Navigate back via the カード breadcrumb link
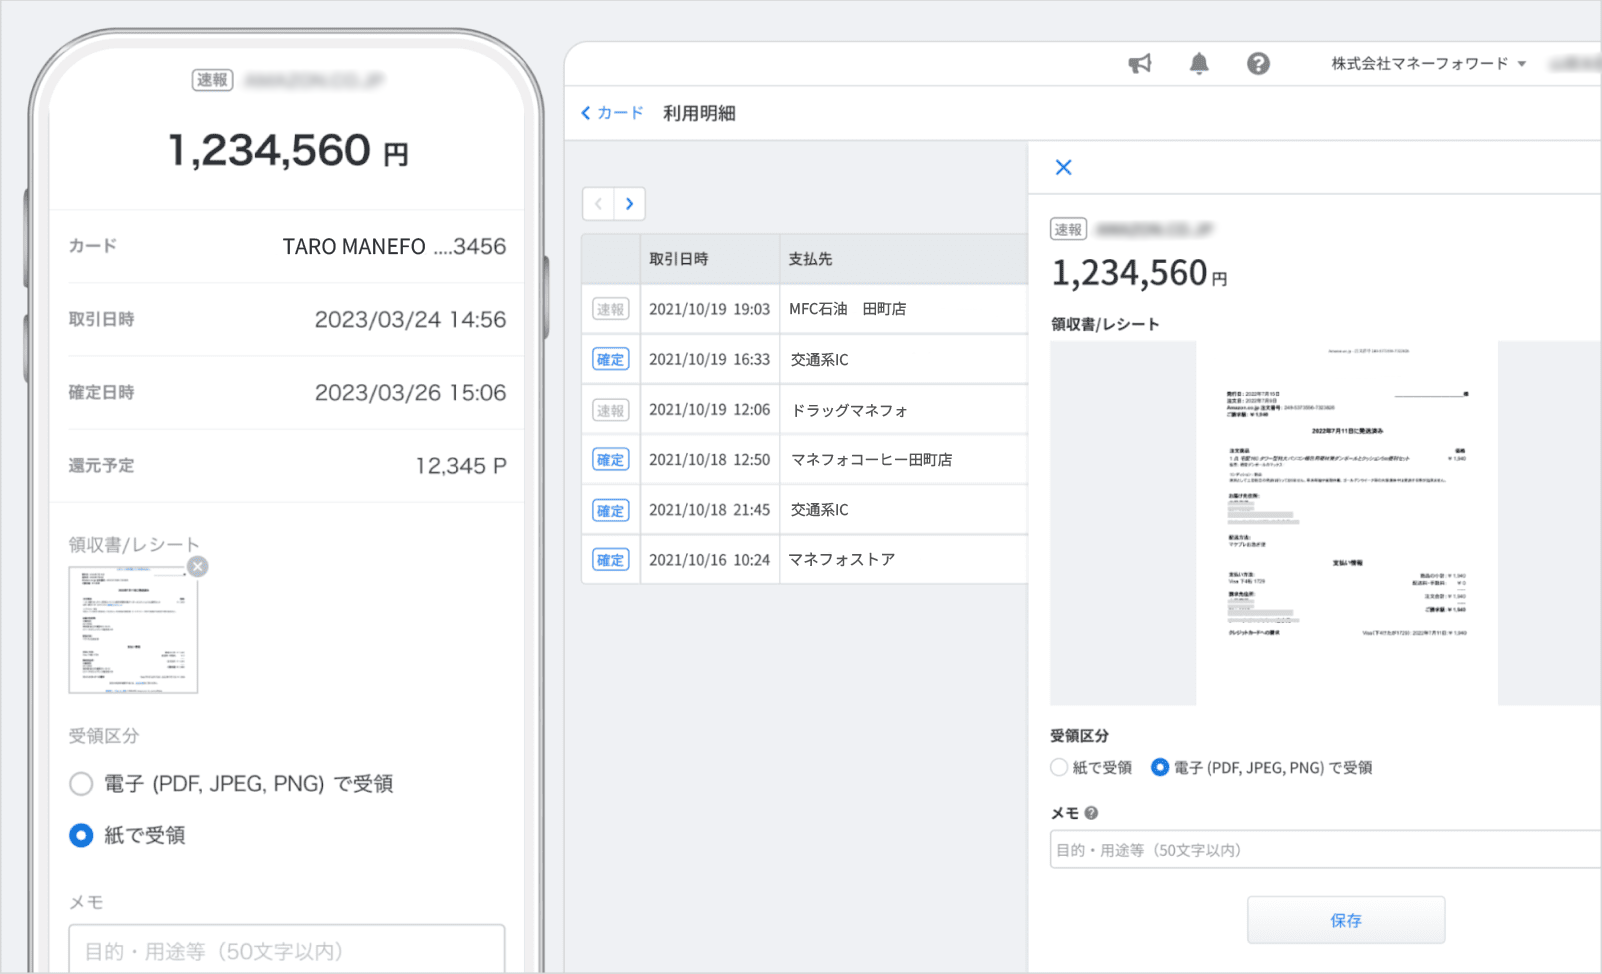1602x974 pixels. point(612,113)
